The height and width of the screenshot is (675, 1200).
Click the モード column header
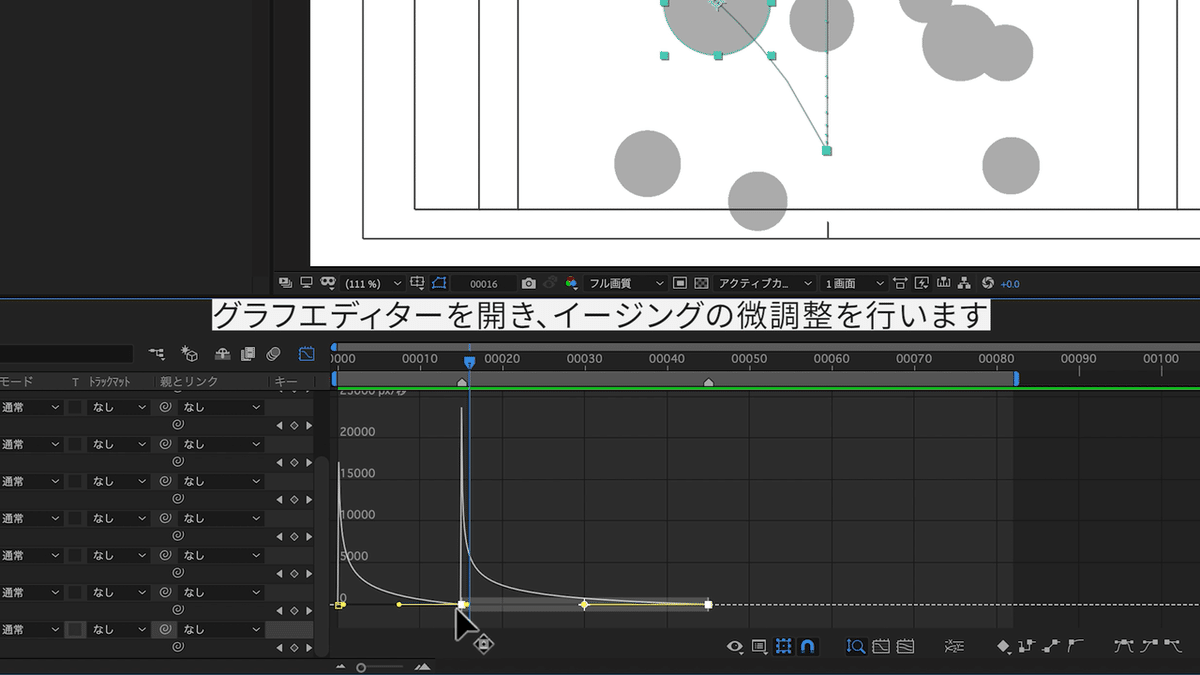[x=16, y=382]
